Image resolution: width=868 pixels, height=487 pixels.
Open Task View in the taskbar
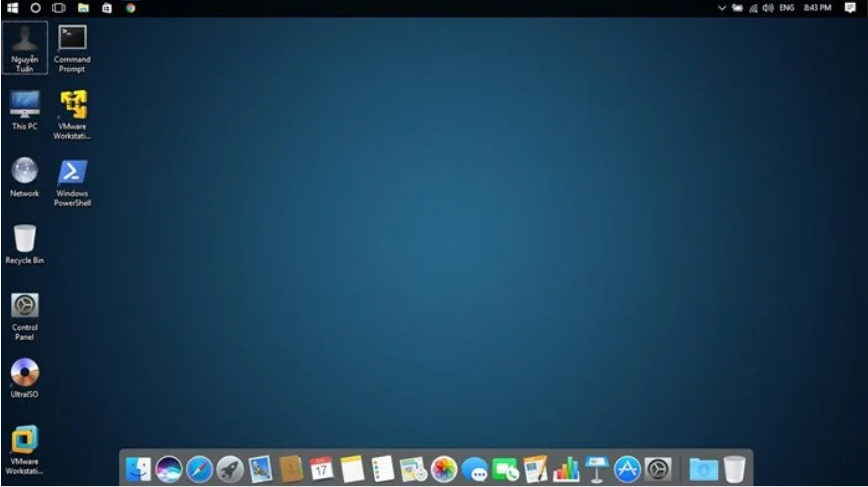[59, 8]
